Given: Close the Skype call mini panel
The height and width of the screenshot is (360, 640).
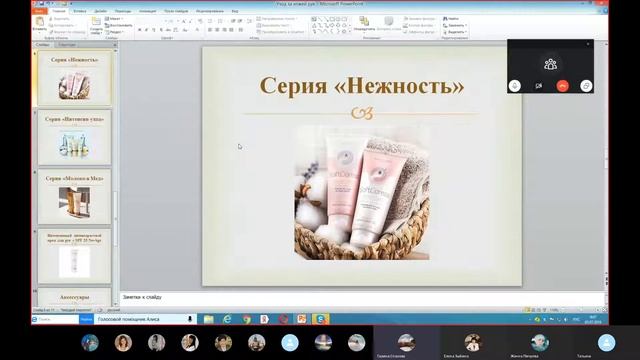Looking at the screenshot, I should tap(588, 44).
